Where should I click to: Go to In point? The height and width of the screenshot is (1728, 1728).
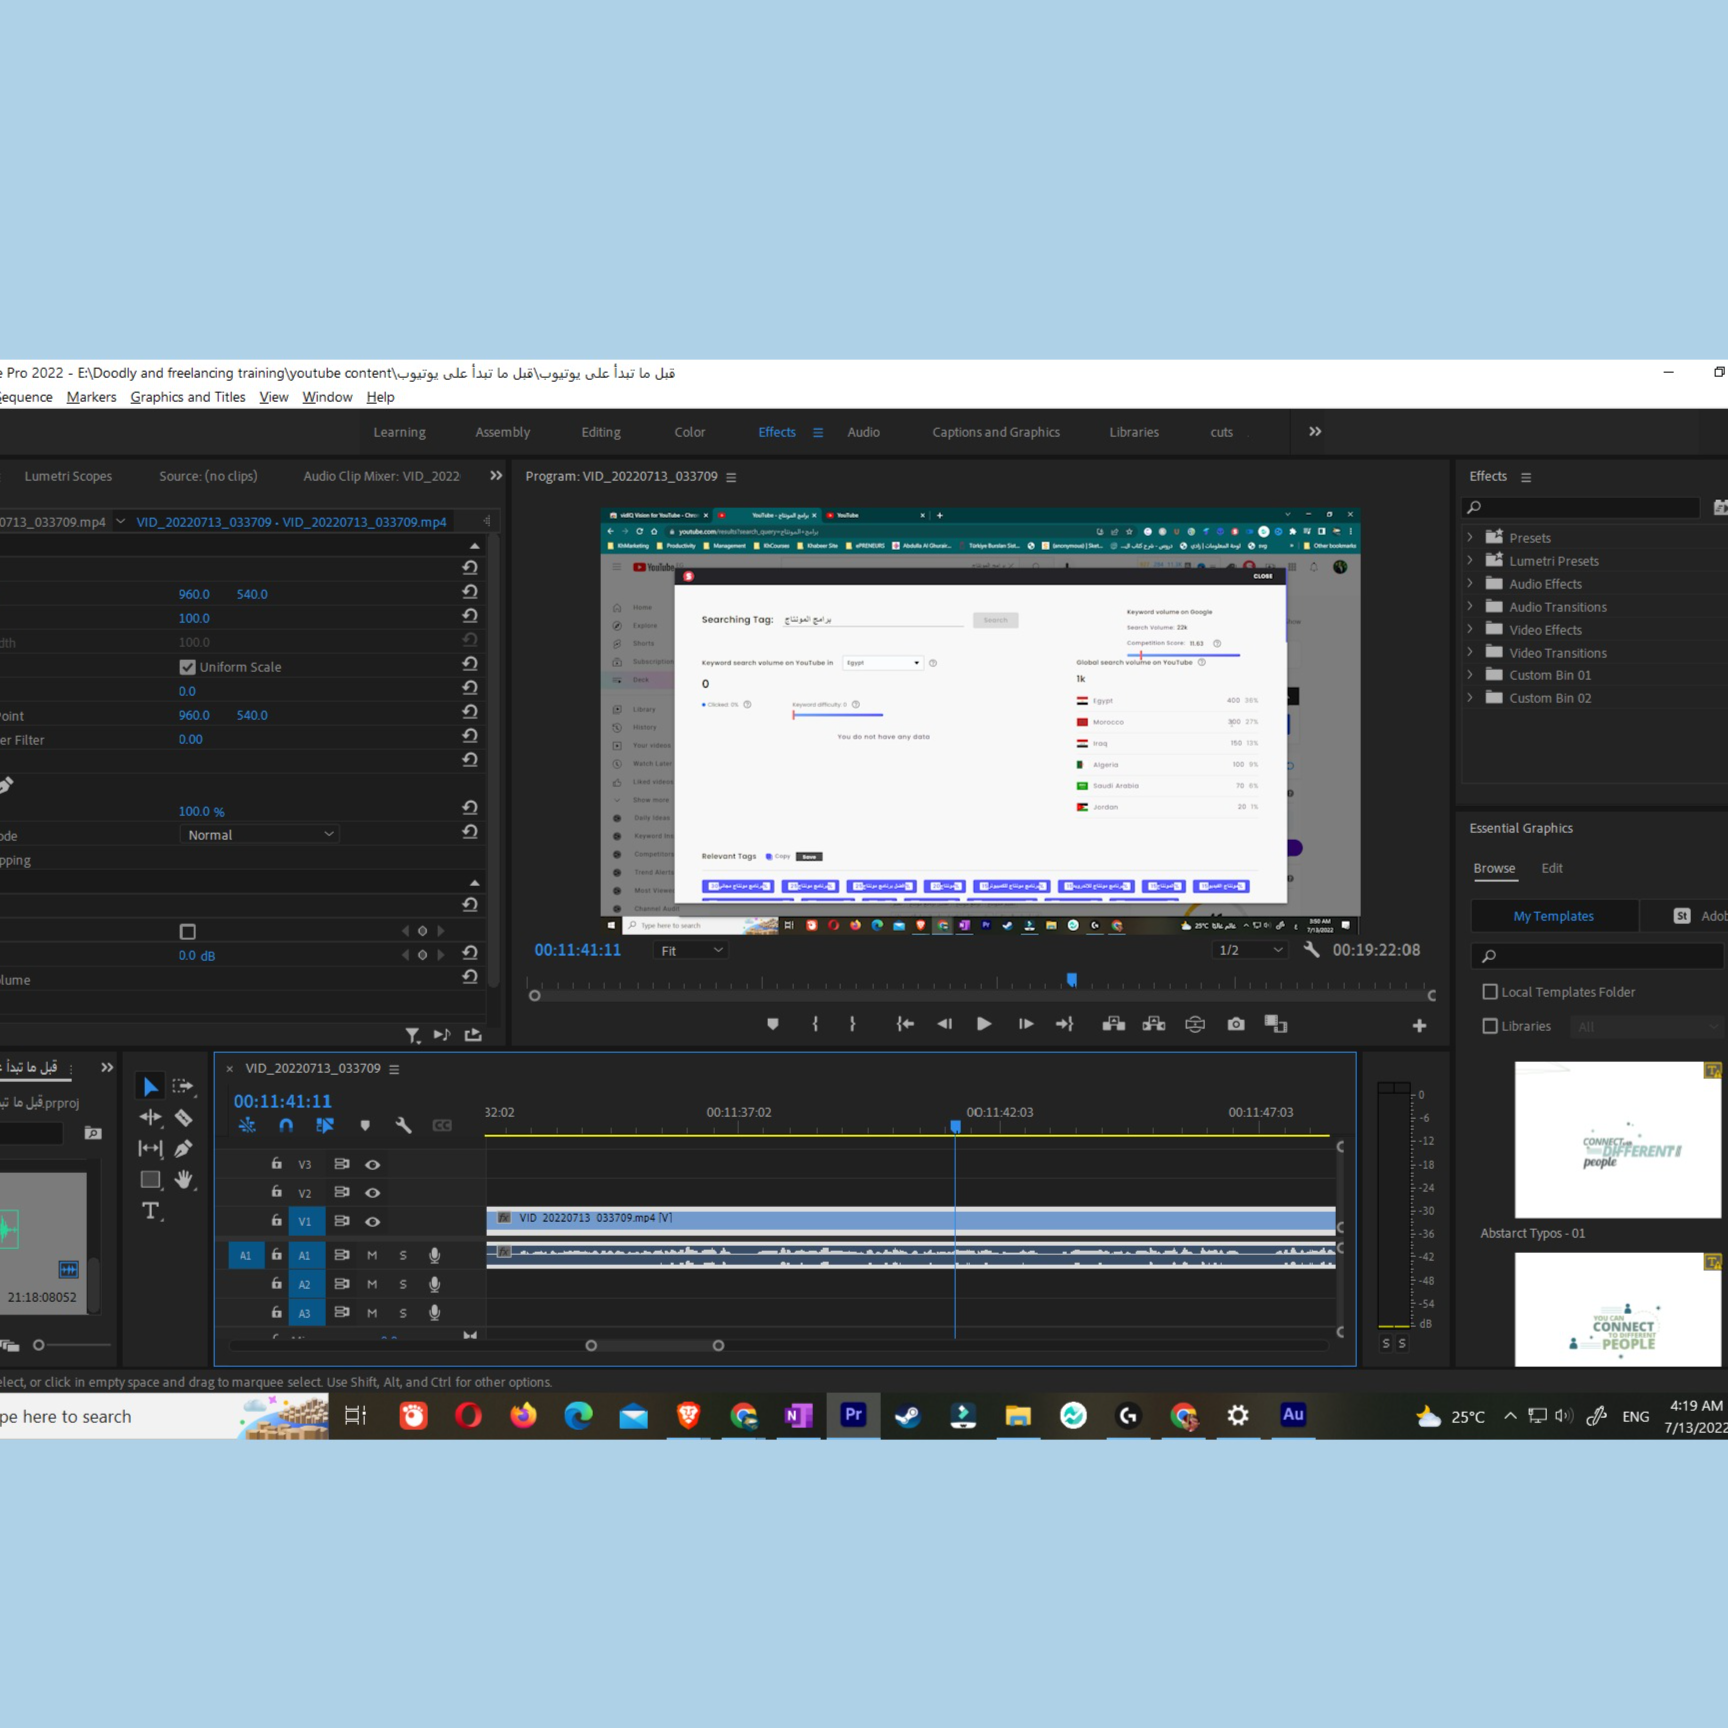[904, 1024]
